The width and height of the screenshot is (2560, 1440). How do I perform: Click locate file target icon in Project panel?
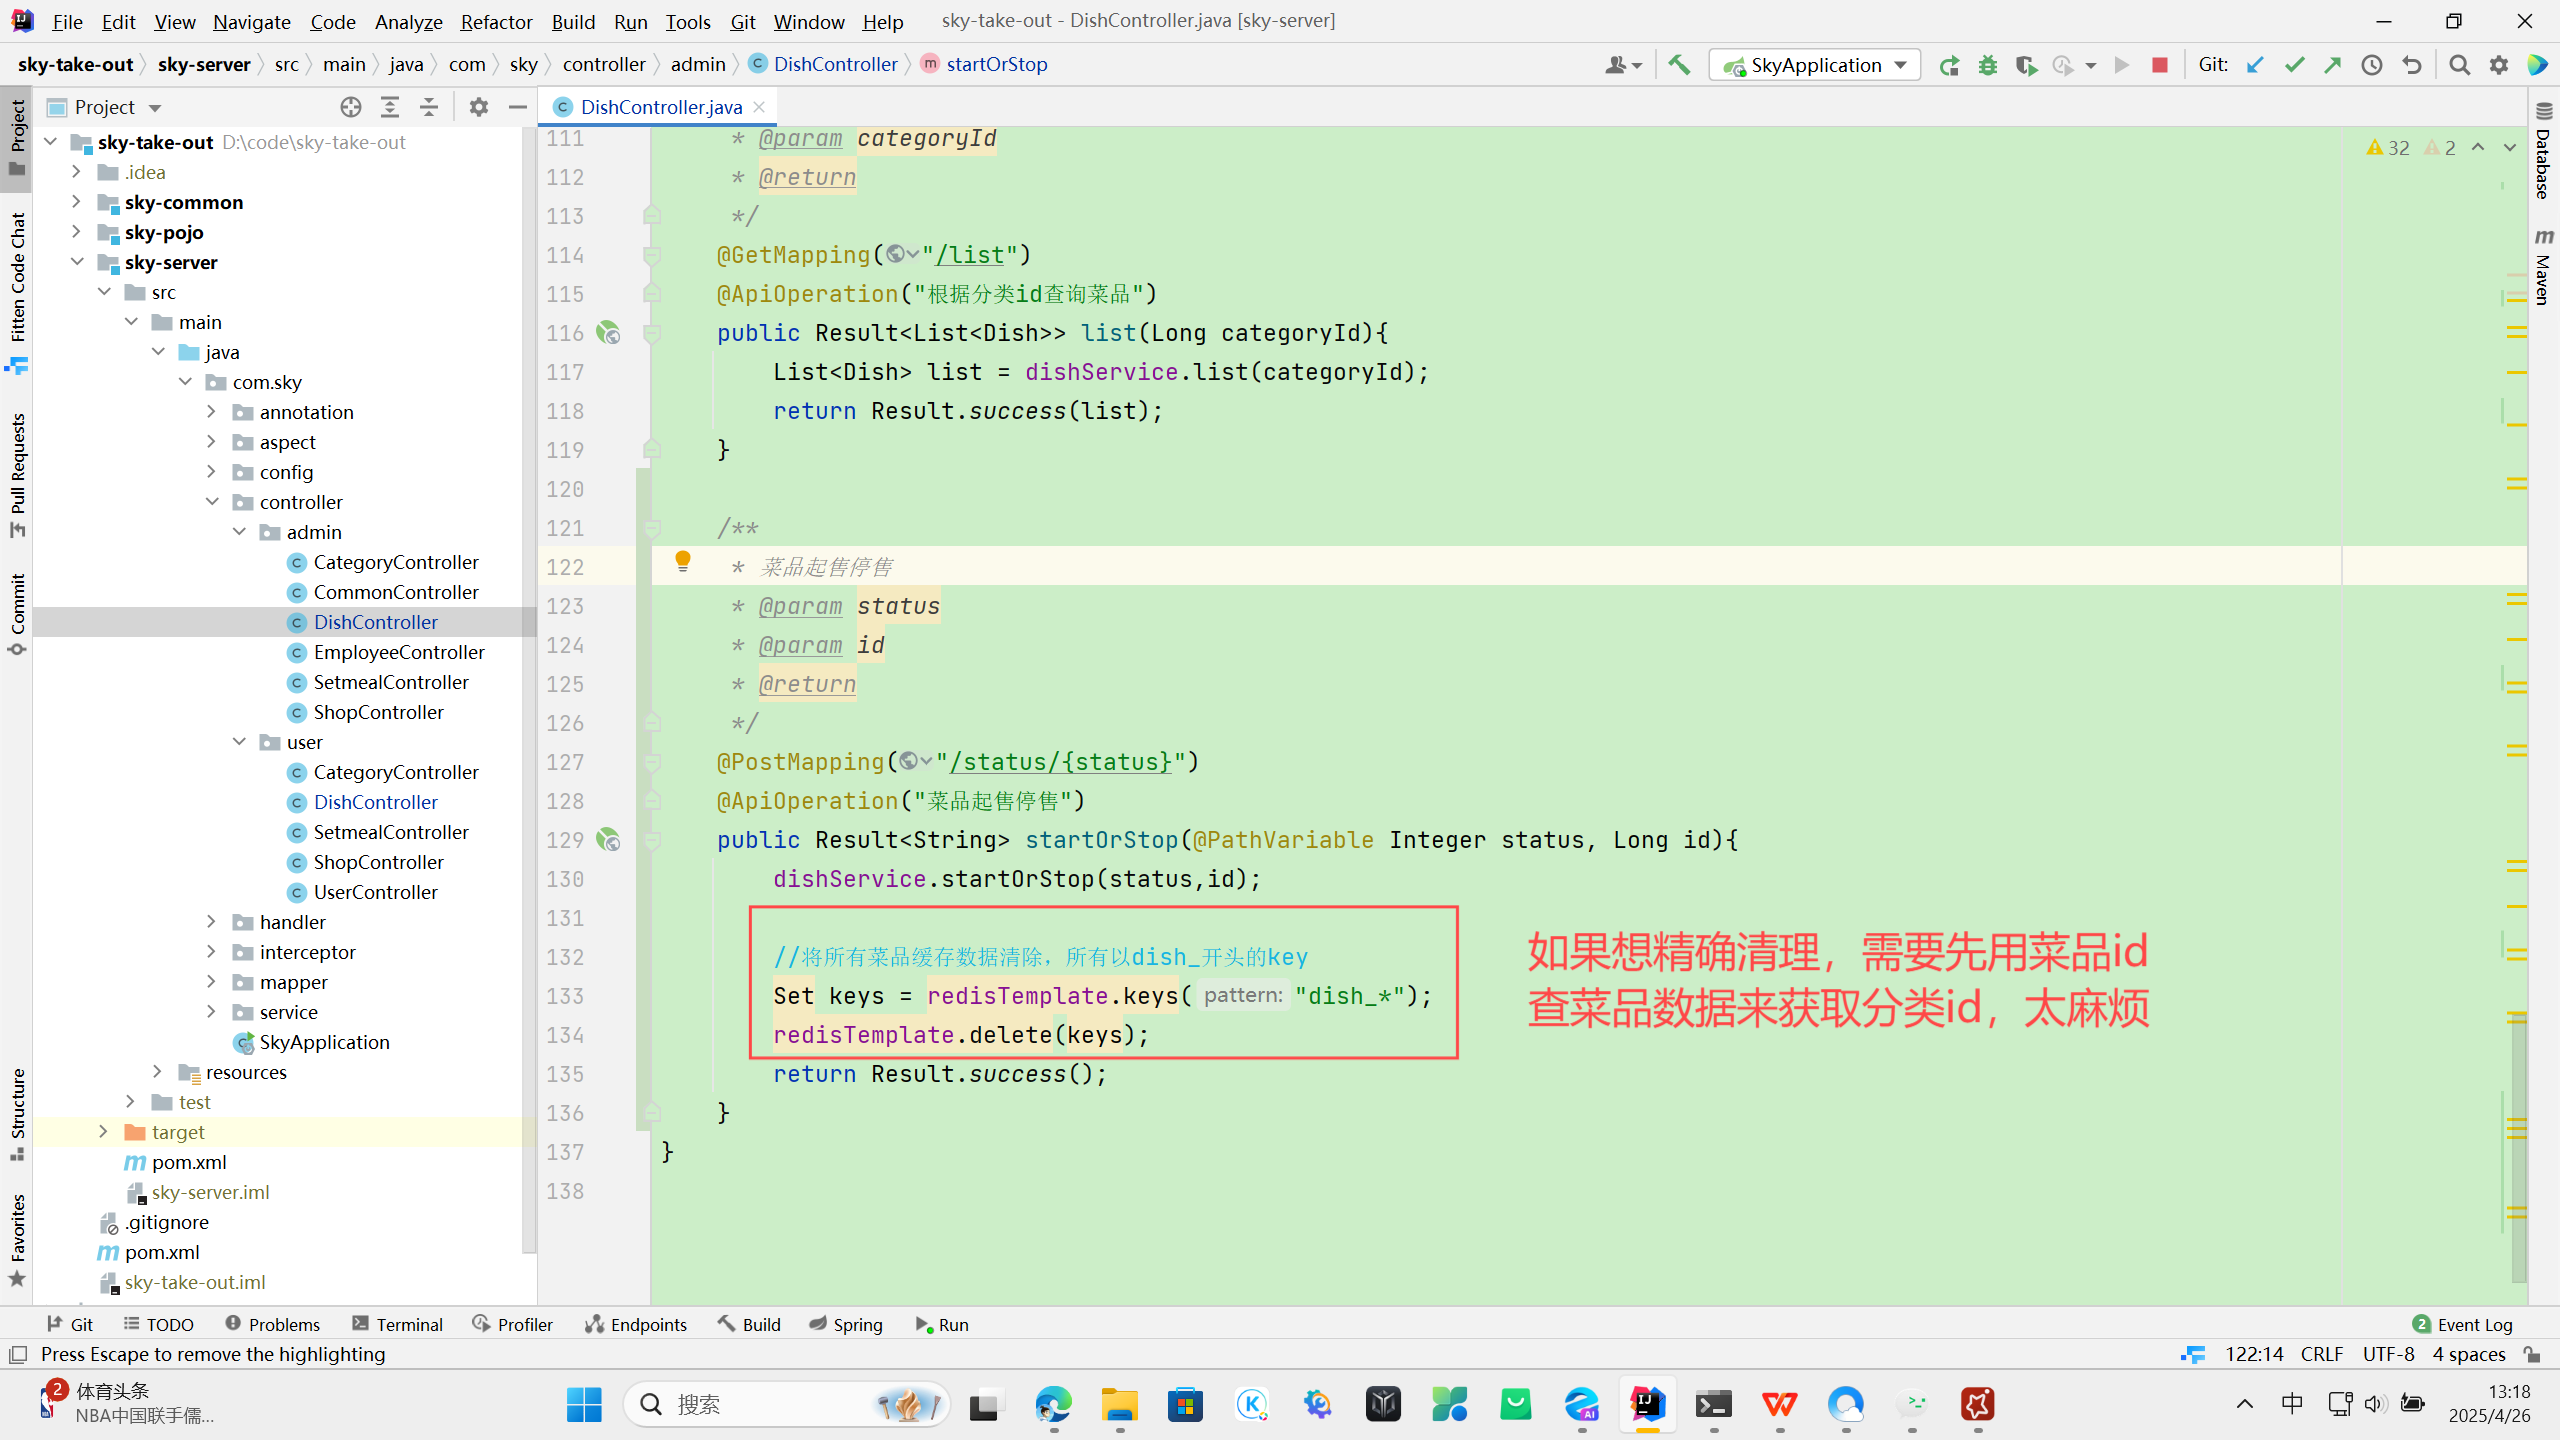click(x=350, y=107)
